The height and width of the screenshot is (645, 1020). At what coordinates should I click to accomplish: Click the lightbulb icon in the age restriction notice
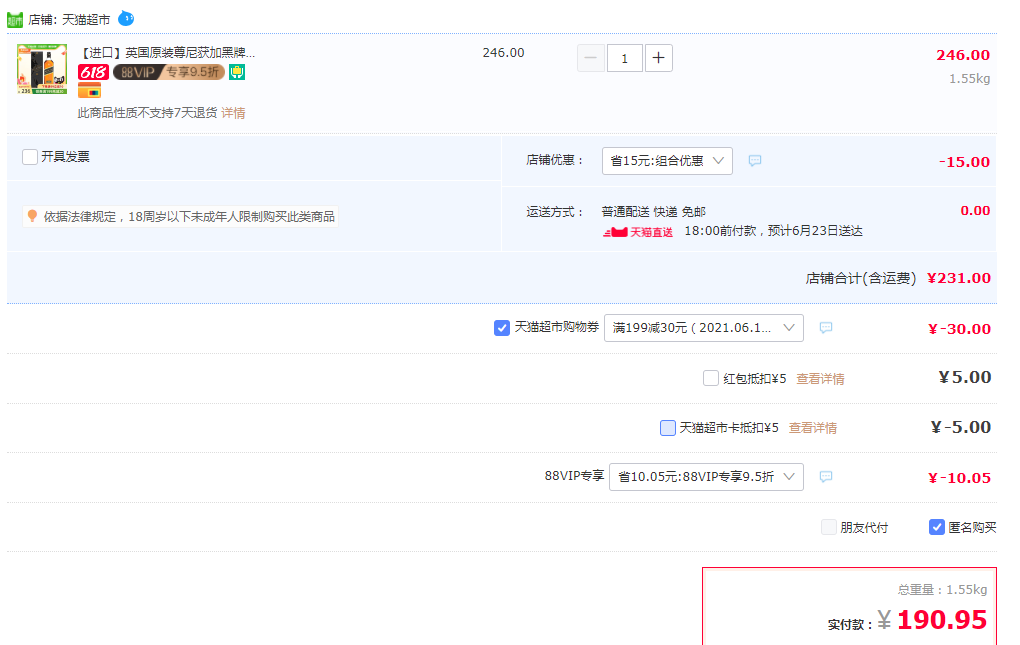(32, 216)
